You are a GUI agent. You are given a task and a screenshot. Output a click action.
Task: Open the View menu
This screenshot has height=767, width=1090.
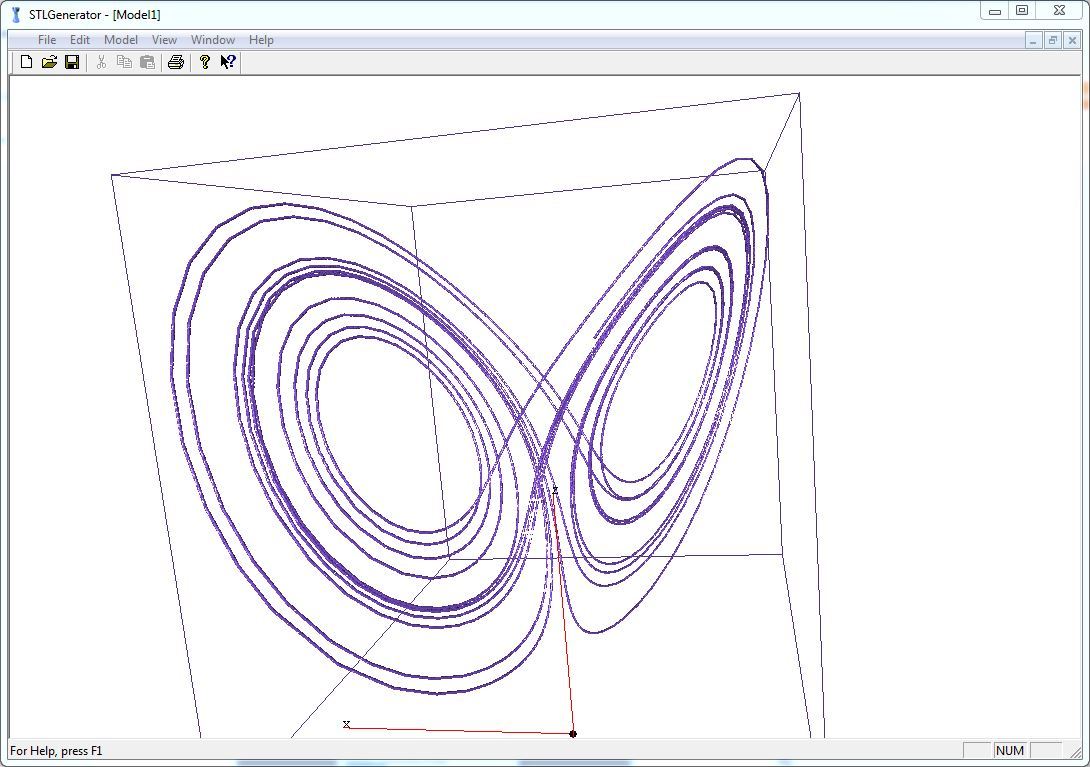coord(165,40)
